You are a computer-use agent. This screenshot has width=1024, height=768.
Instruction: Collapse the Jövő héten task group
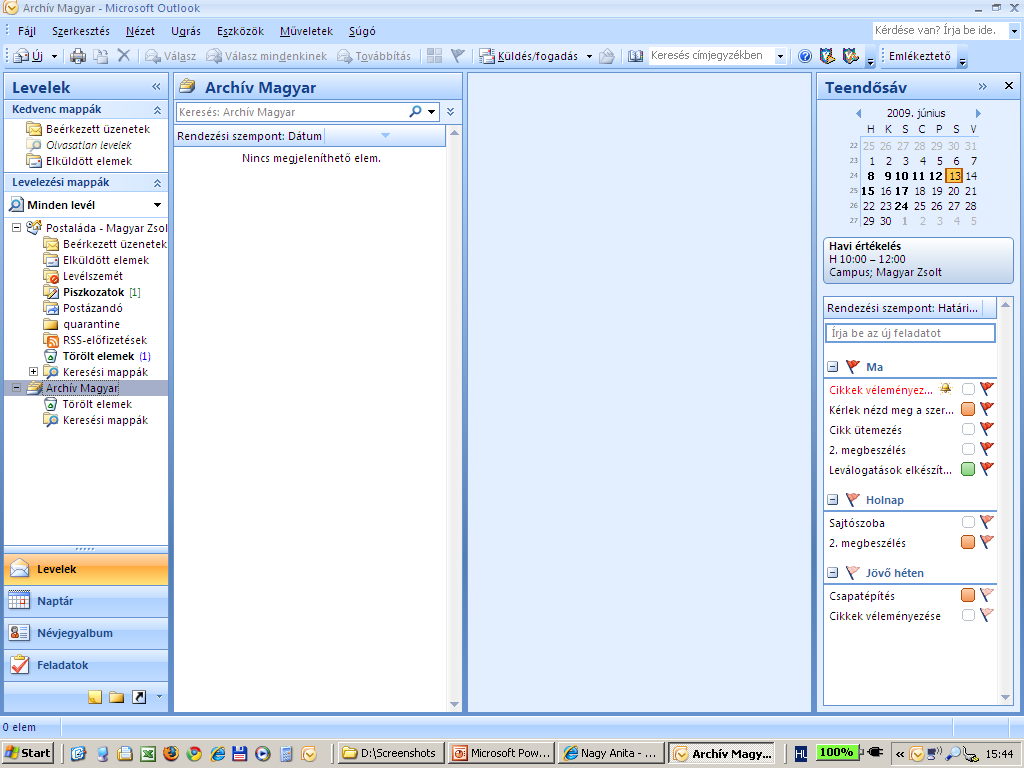click(833, 573)
